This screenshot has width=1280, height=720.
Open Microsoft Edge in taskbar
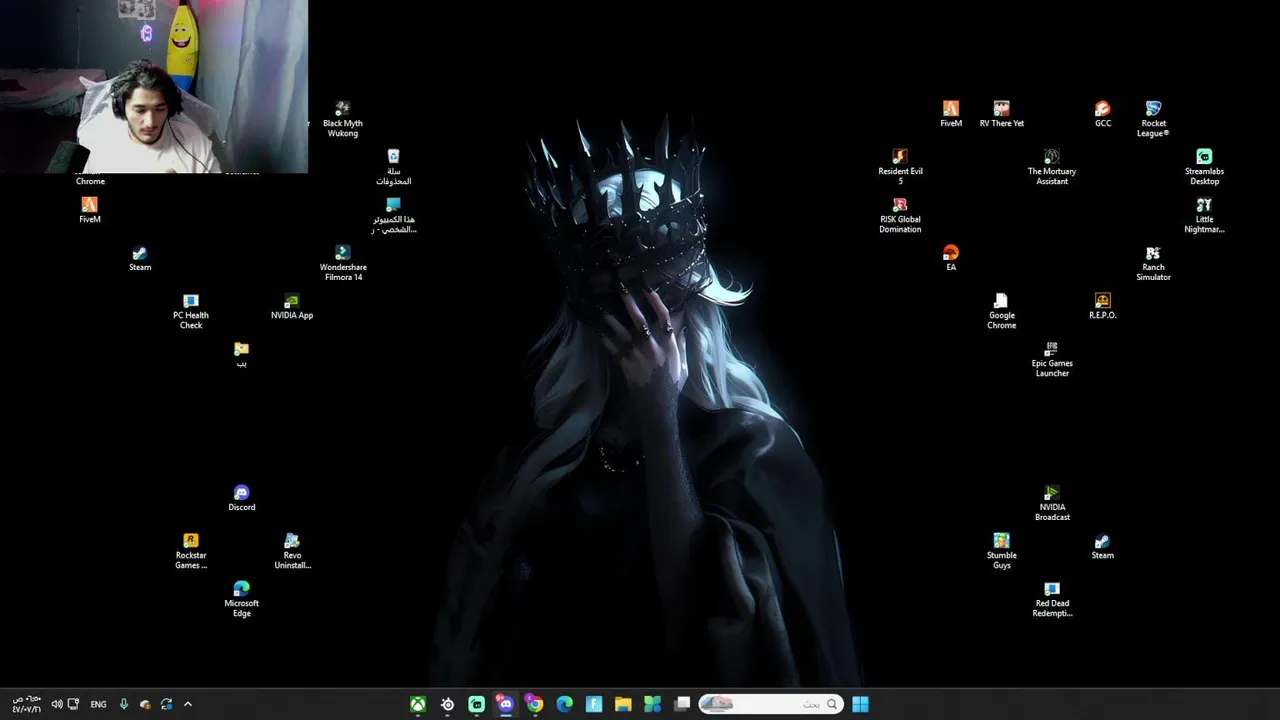pyautogui.click(x=564, y=704)
